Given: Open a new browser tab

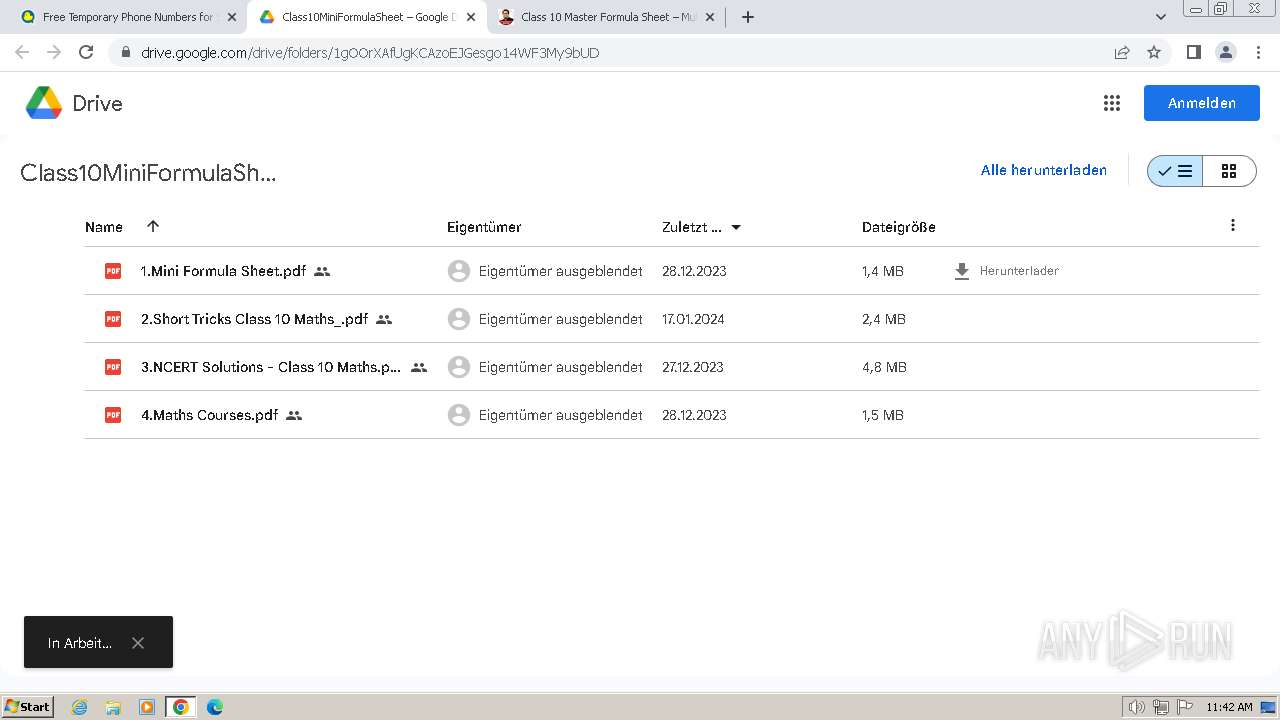Looking at the screenshot, I should pos(747,17).
